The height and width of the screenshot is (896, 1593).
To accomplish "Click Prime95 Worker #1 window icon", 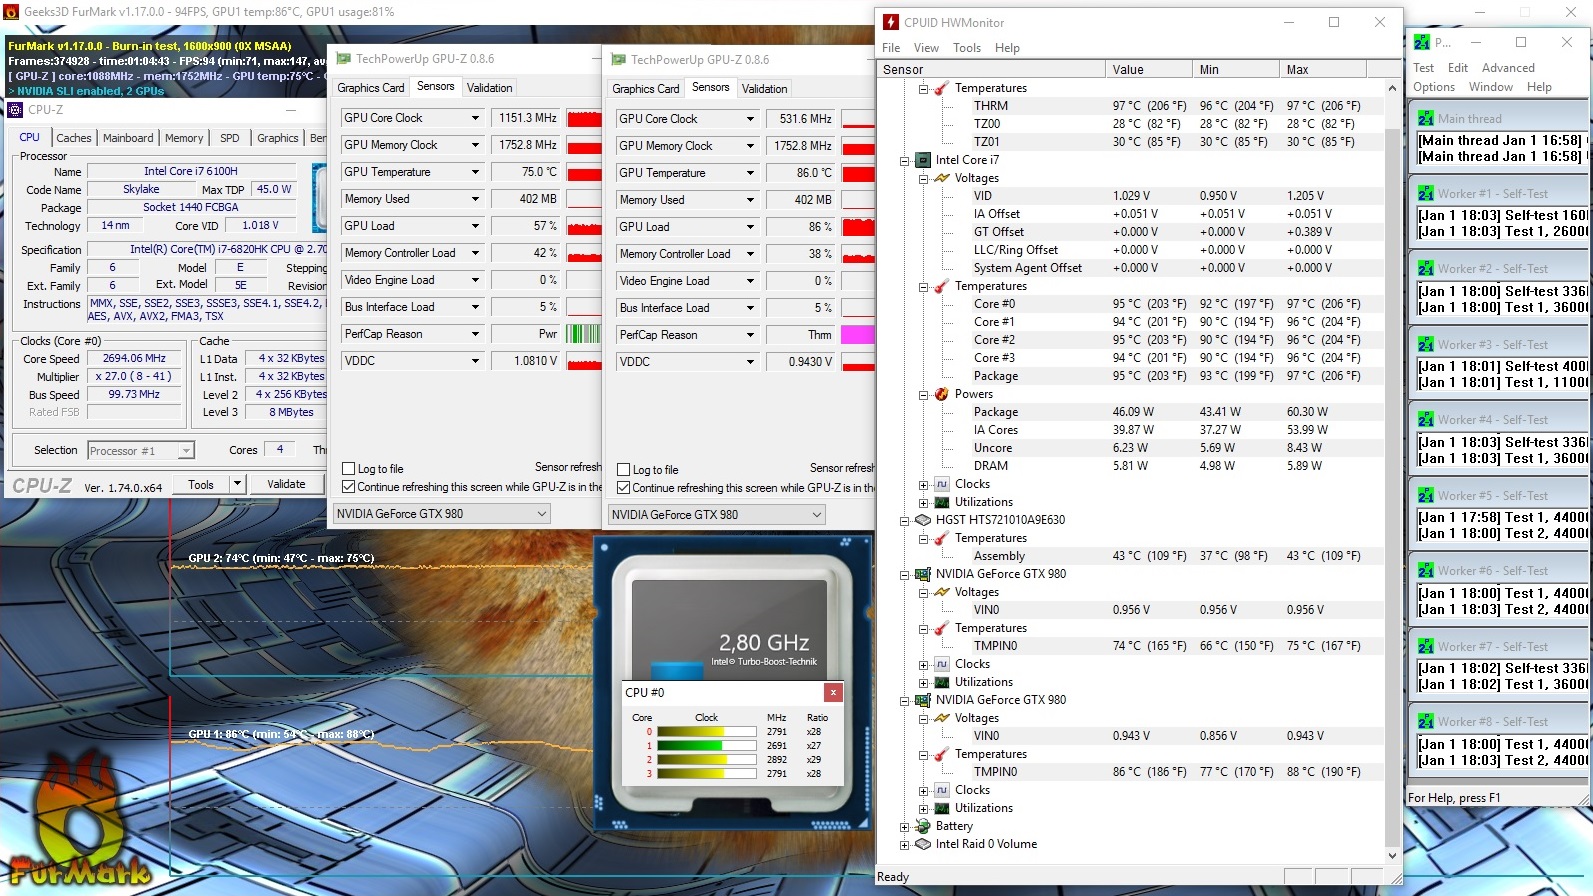I will (x=1425, y=194).
